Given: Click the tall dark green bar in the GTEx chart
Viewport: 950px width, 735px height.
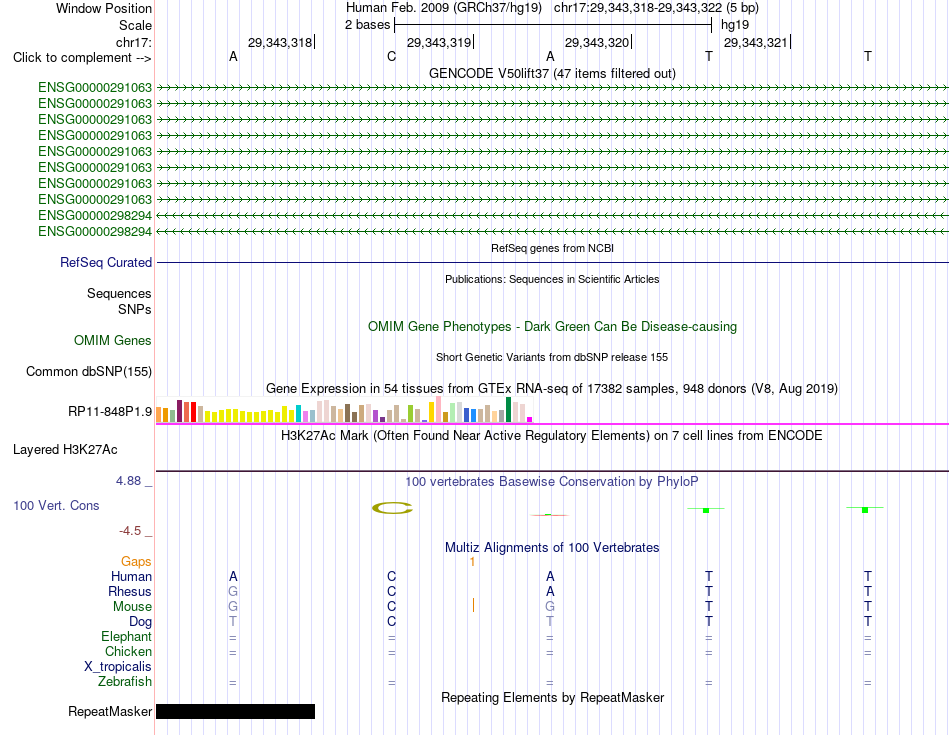Looking at the screenshot, I should [x=508, y=410].
